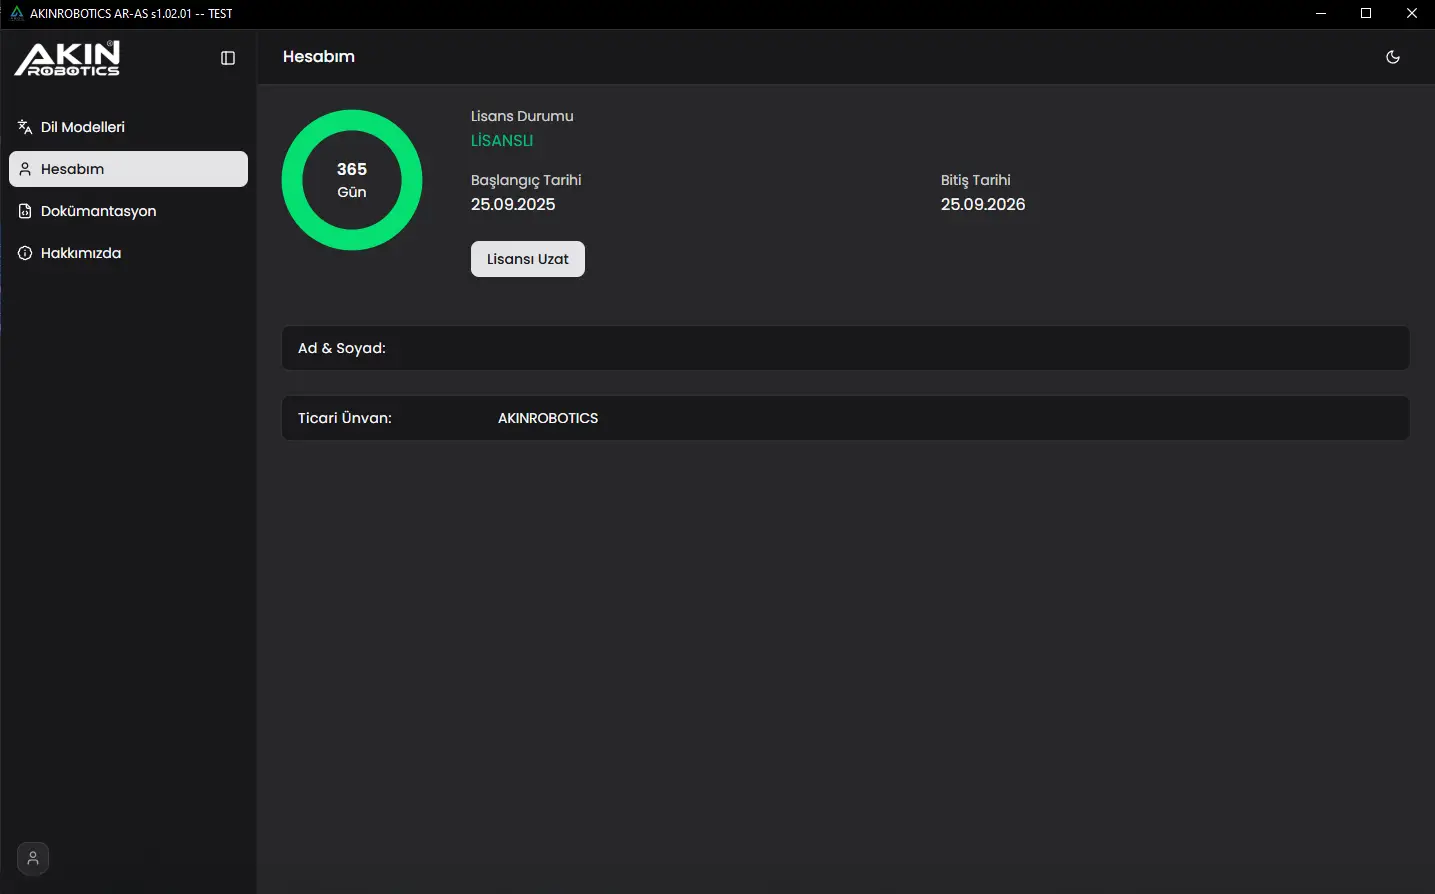
Task: Click the document icon beside Dokümantasyon
Action: (25, 211)
